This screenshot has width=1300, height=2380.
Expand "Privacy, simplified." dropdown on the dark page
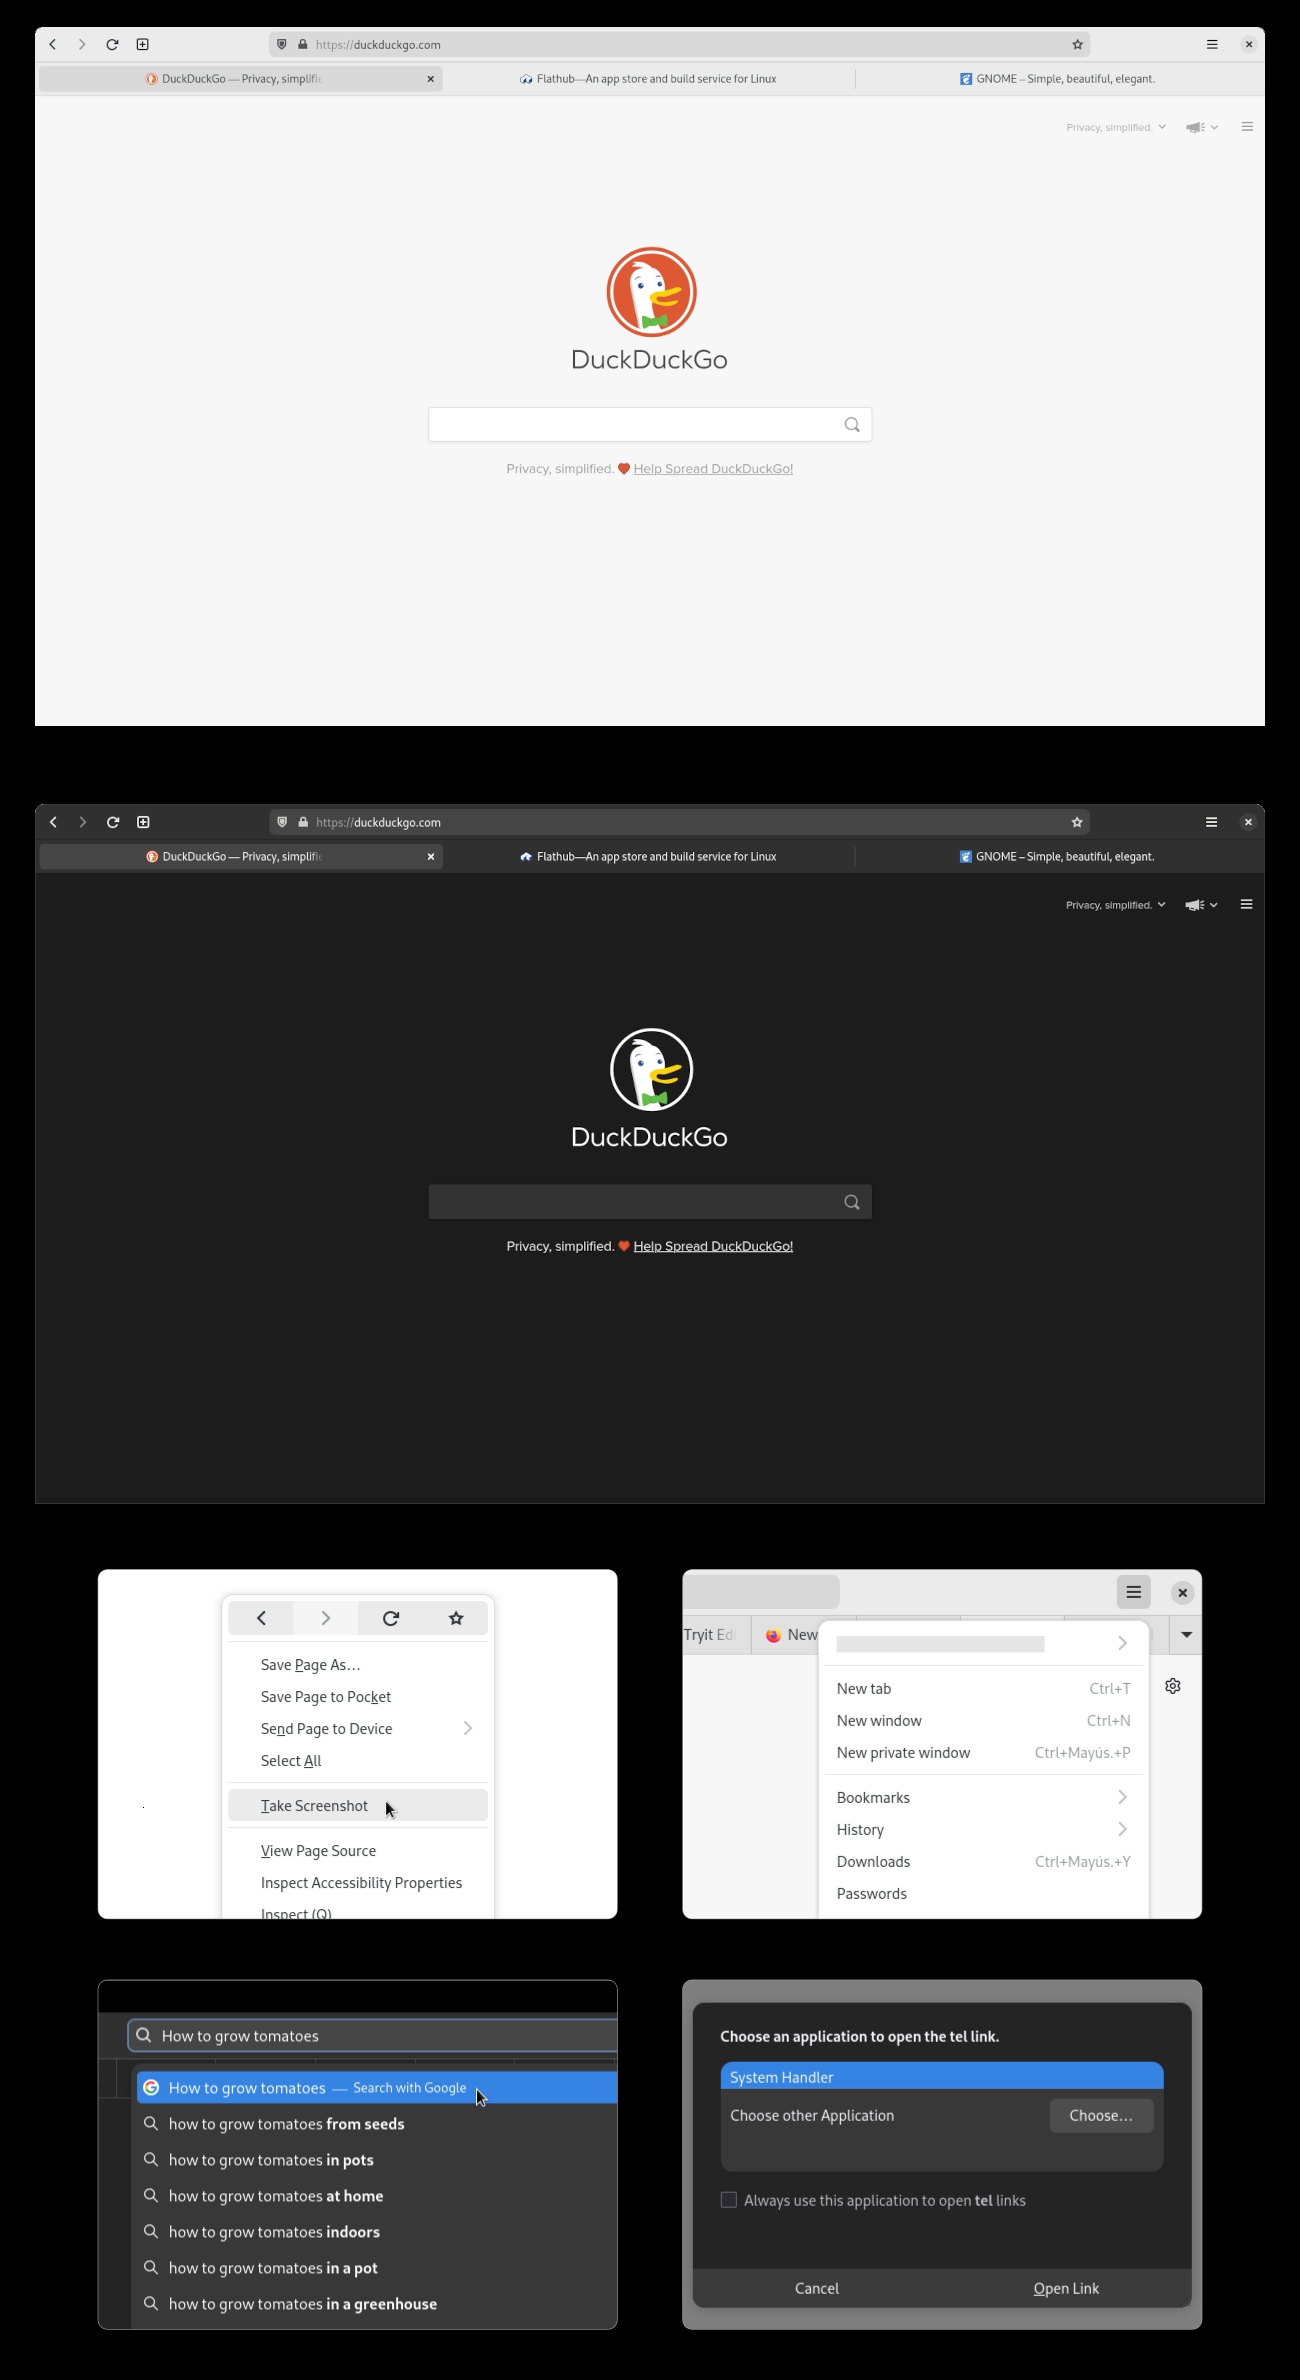1116,905
